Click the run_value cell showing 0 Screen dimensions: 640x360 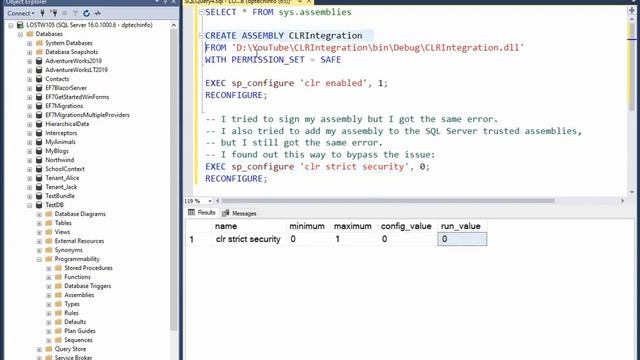pos(462,239)
